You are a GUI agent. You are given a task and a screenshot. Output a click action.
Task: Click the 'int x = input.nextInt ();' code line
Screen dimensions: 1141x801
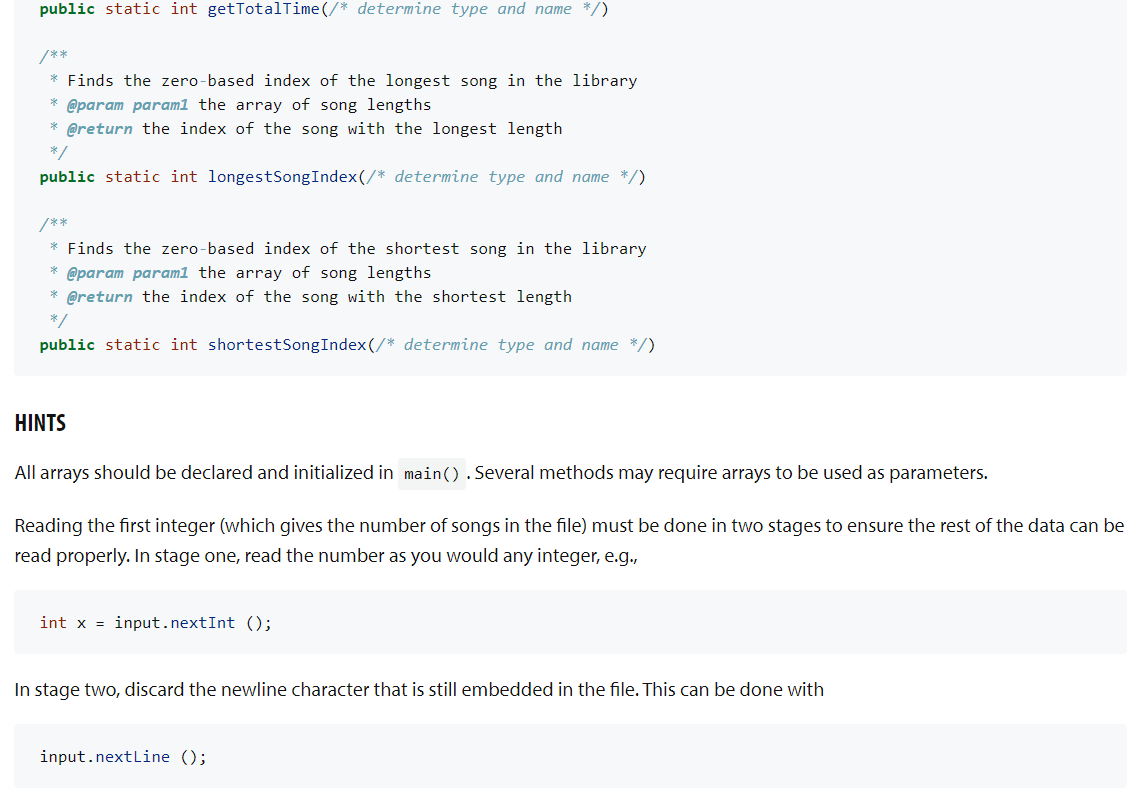[x=156, y=623]
